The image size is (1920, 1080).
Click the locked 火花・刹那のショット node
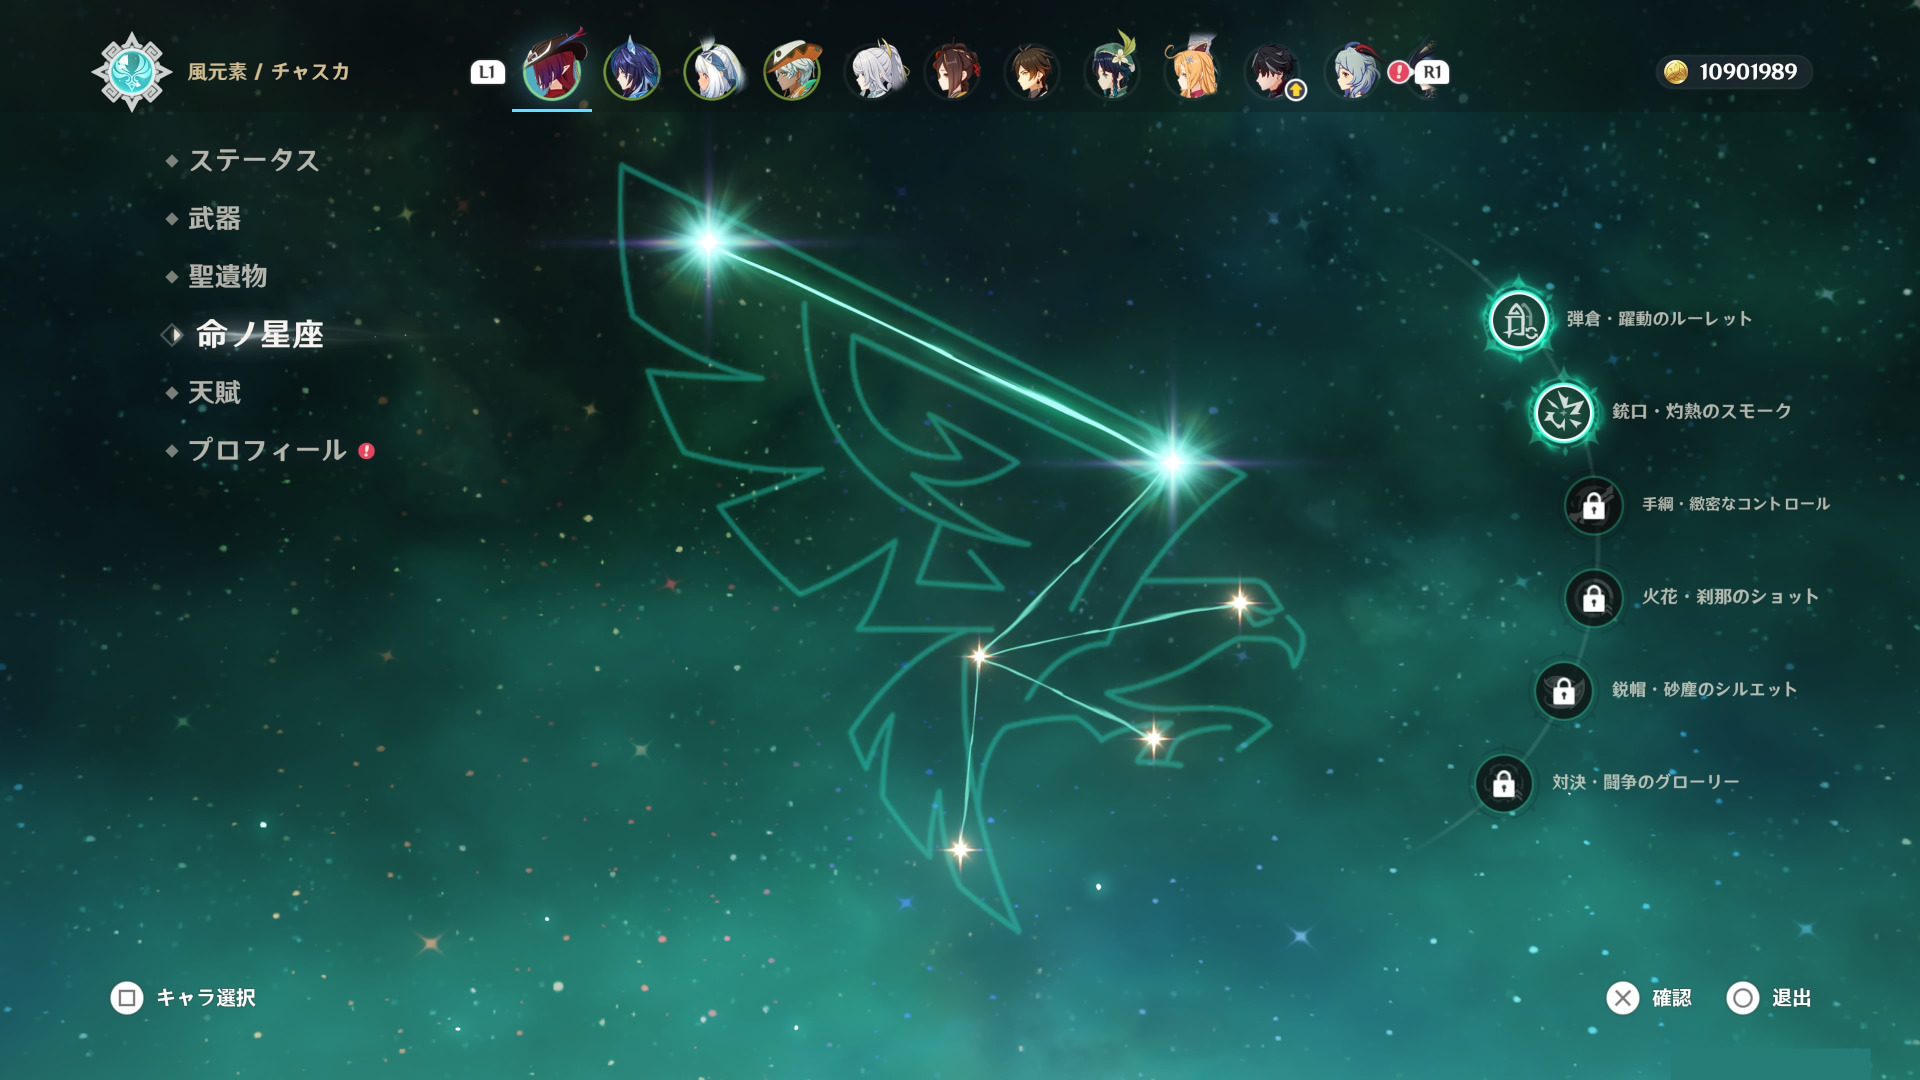coord(1593,598)
